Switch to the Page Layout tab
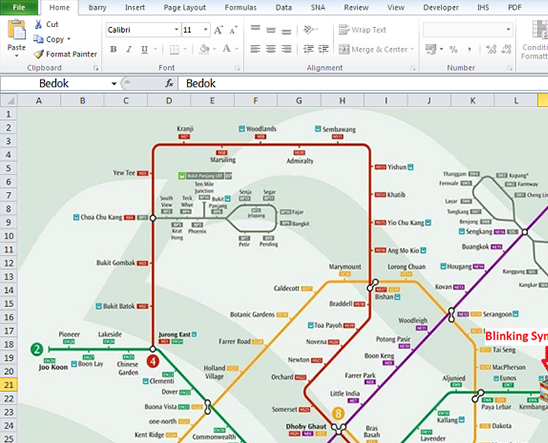 tap(185, 7)
